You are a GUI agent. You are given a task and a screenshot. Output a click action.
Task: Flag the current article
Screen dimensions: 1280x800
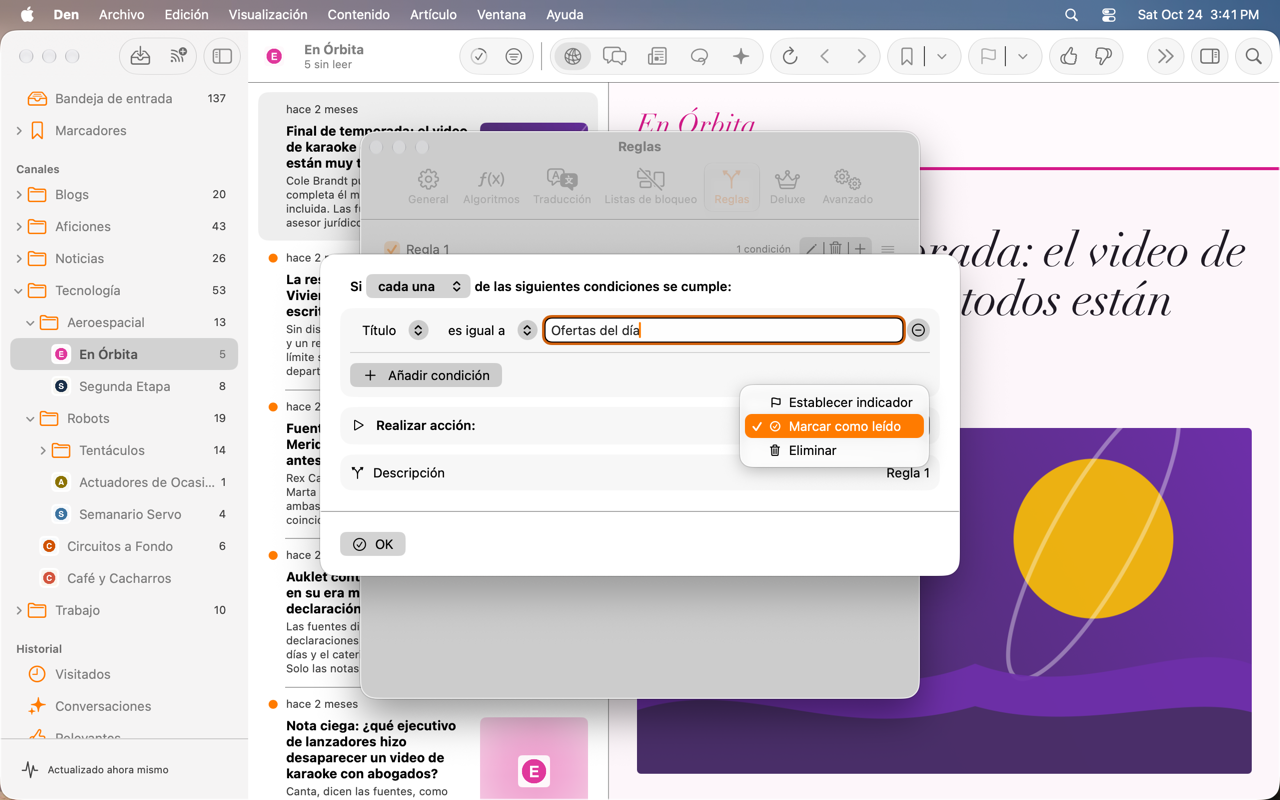(x=988, y=57)
